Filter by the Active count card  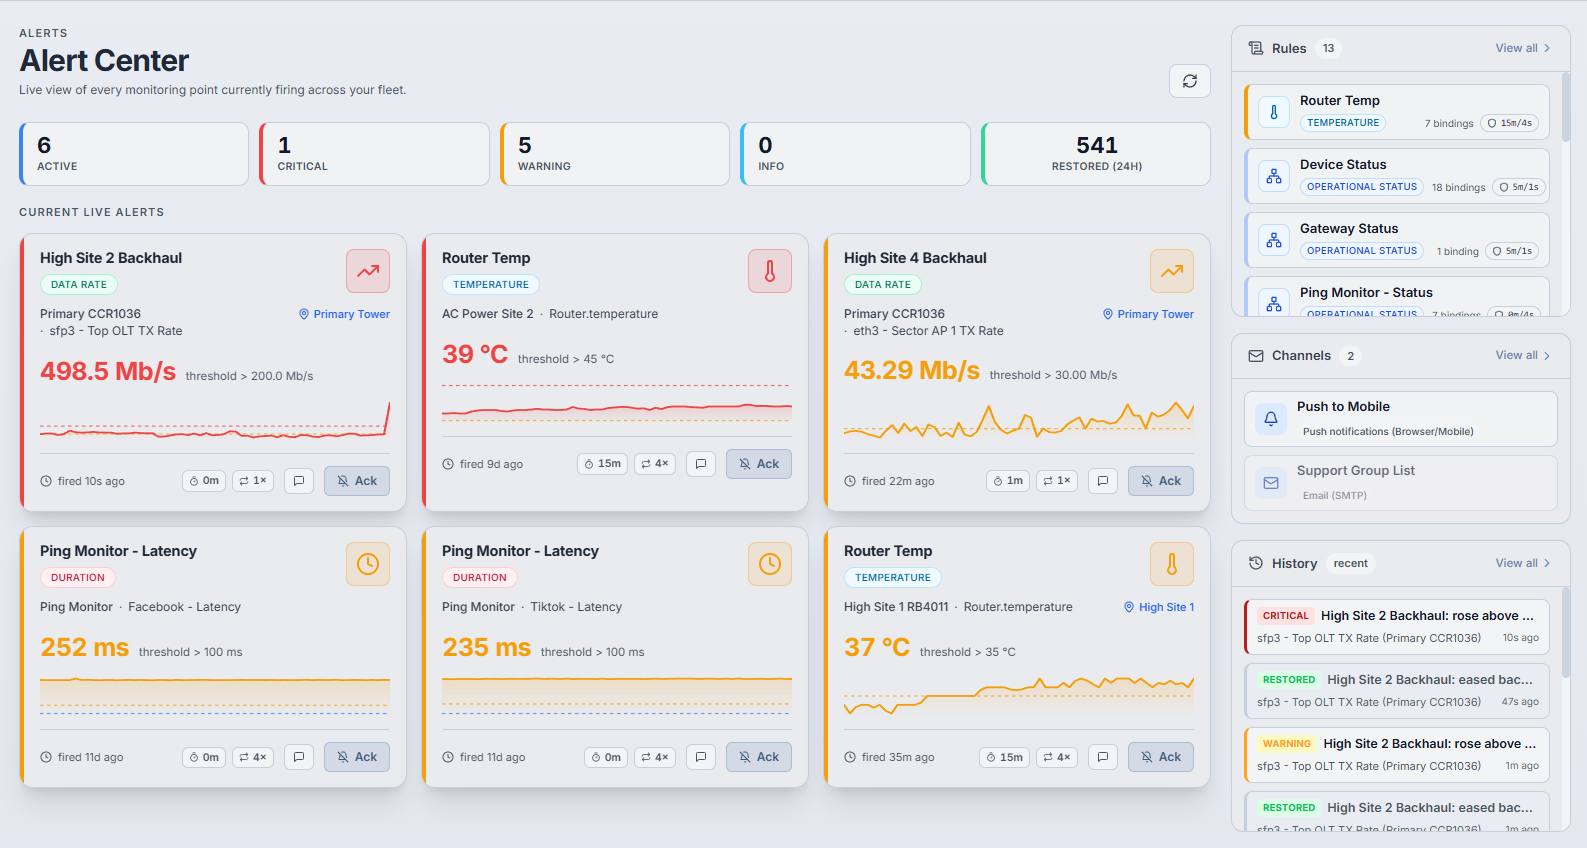(x=134, y=154)
